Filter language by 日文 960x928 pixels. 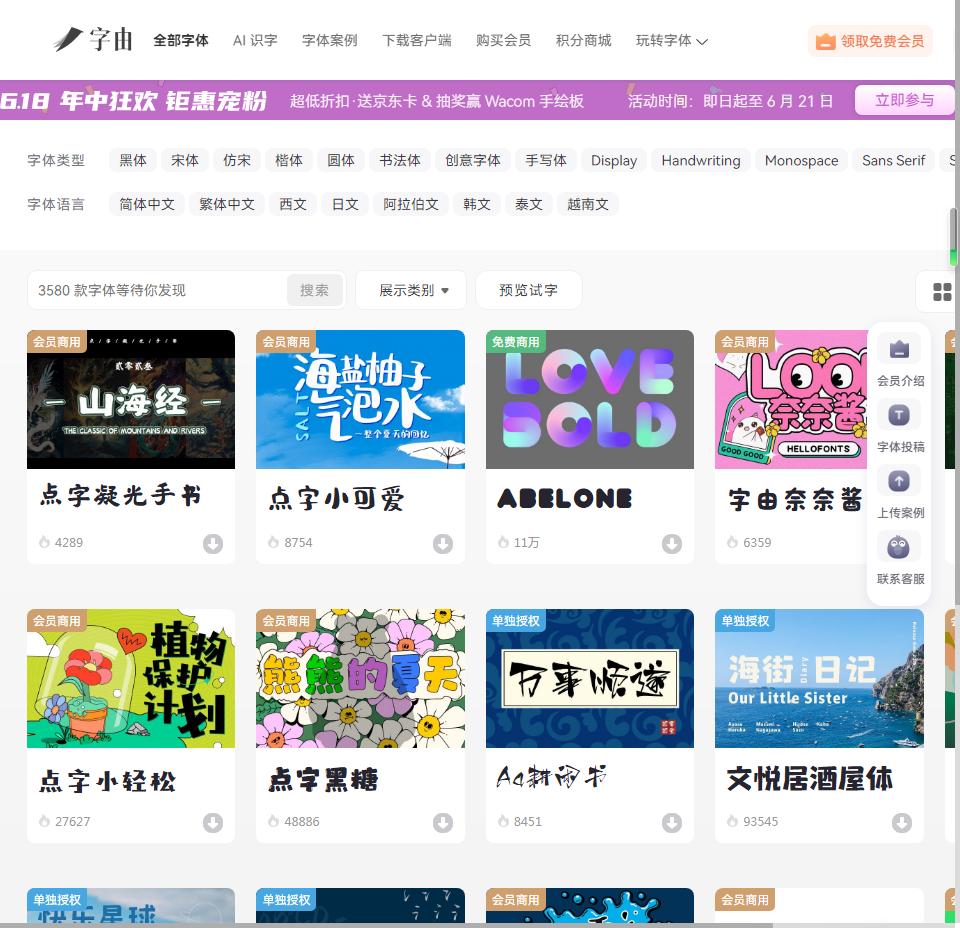(x=345, y=204)
